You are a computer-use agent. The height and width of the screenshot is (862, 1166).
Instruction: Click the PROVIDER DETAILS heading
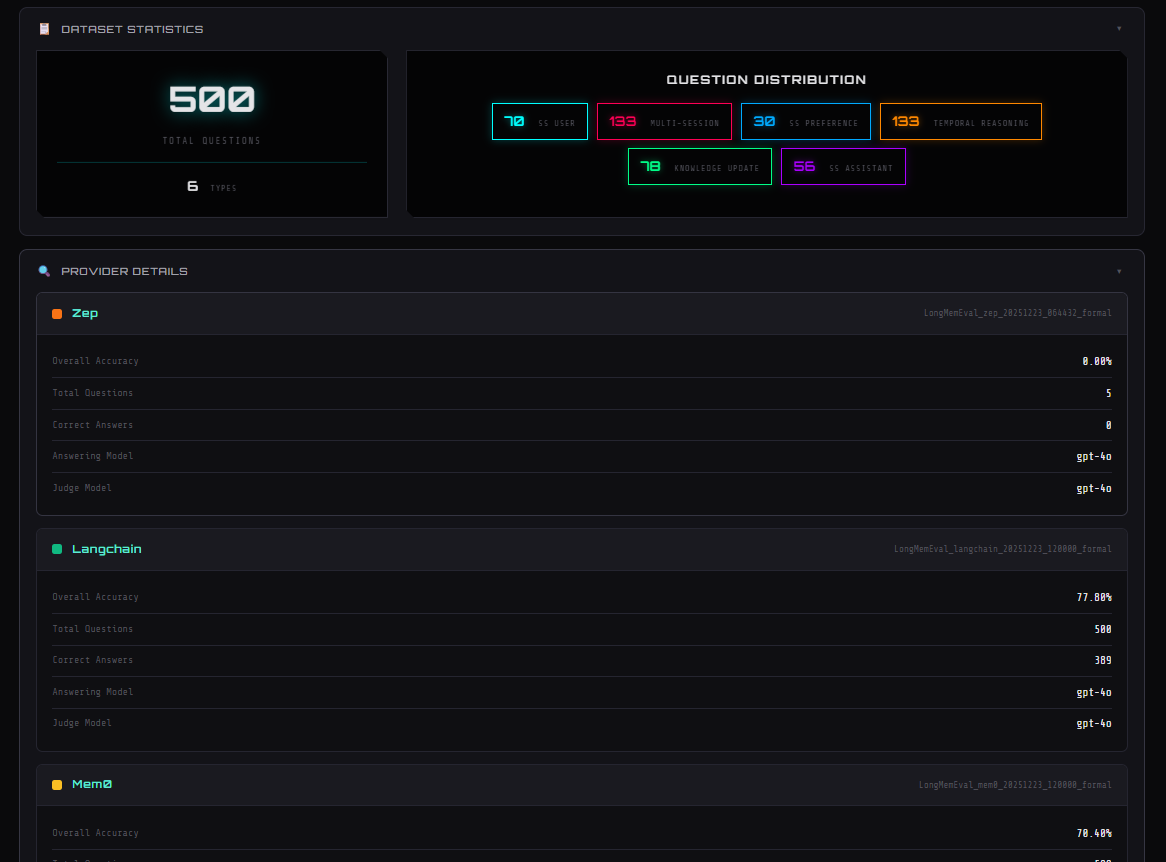click(x=124, y=271)
